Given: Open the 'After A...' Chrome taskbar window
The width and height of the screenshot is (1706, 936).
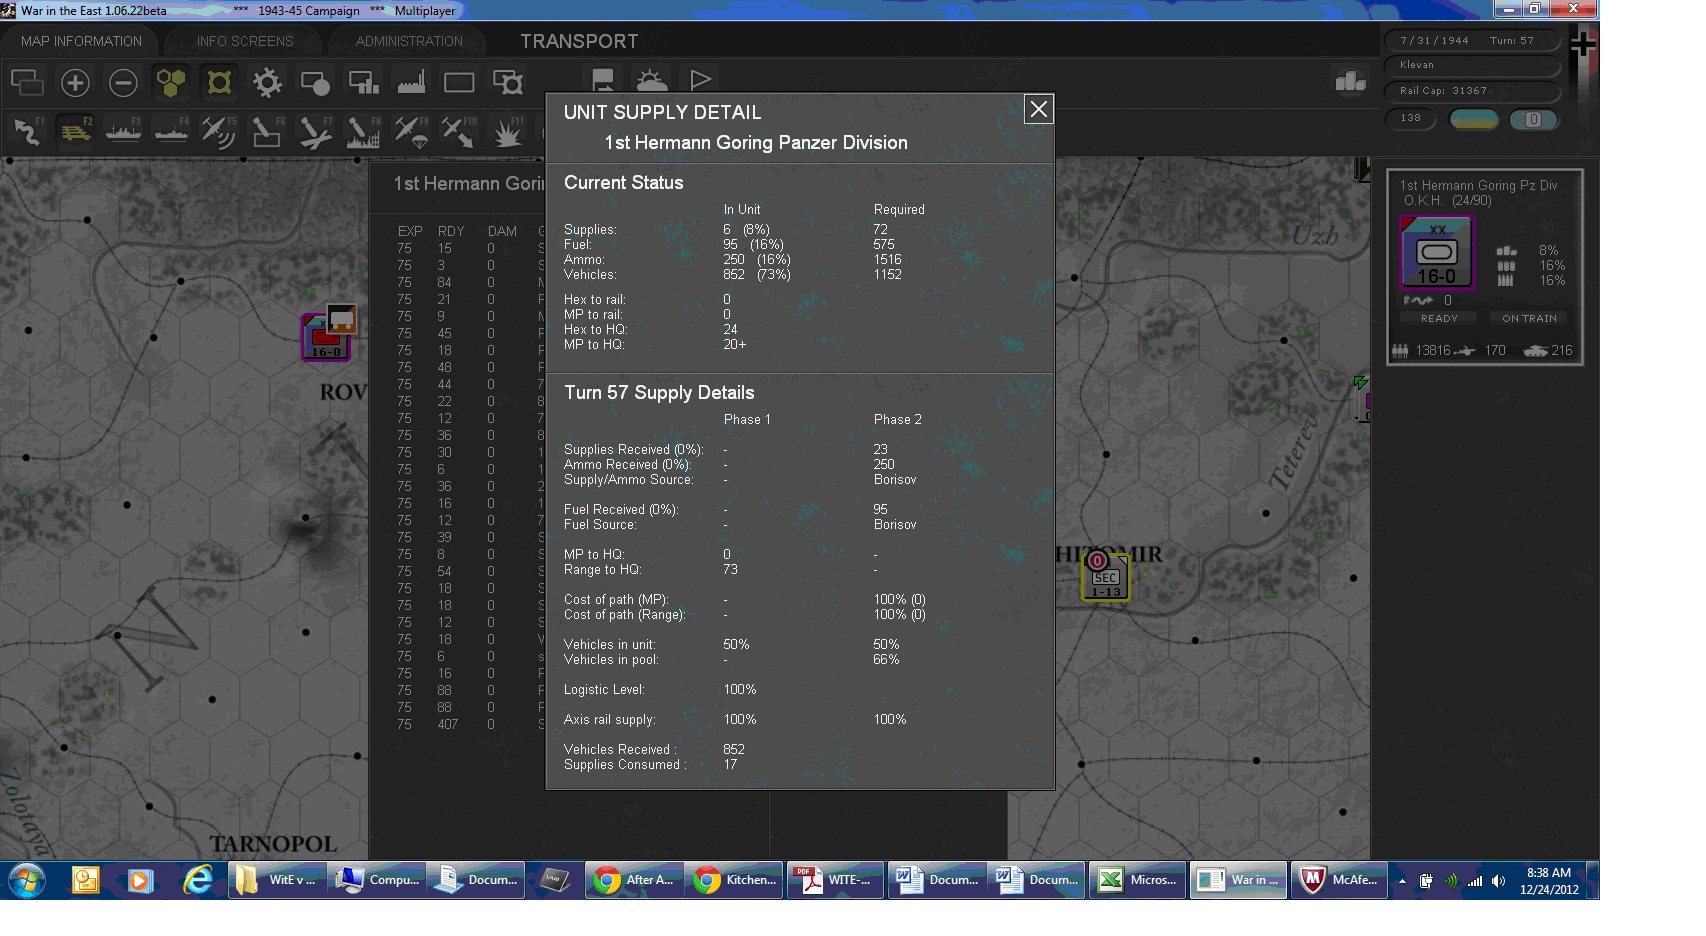Looking at the screenshot, I should 634,880.
